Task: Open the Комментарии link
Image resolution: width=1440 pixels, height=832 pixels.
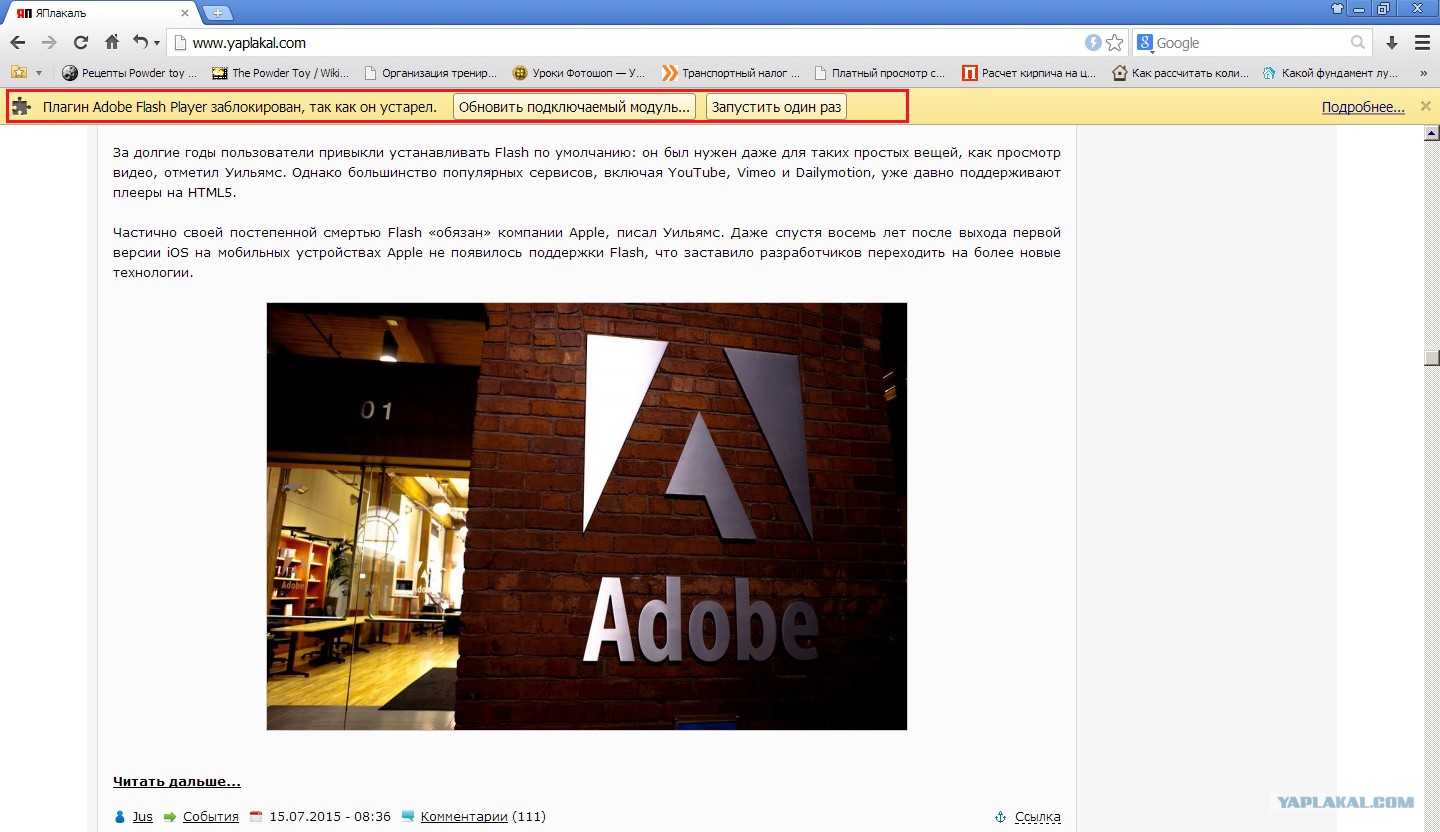Action: (x=464, y=817)
